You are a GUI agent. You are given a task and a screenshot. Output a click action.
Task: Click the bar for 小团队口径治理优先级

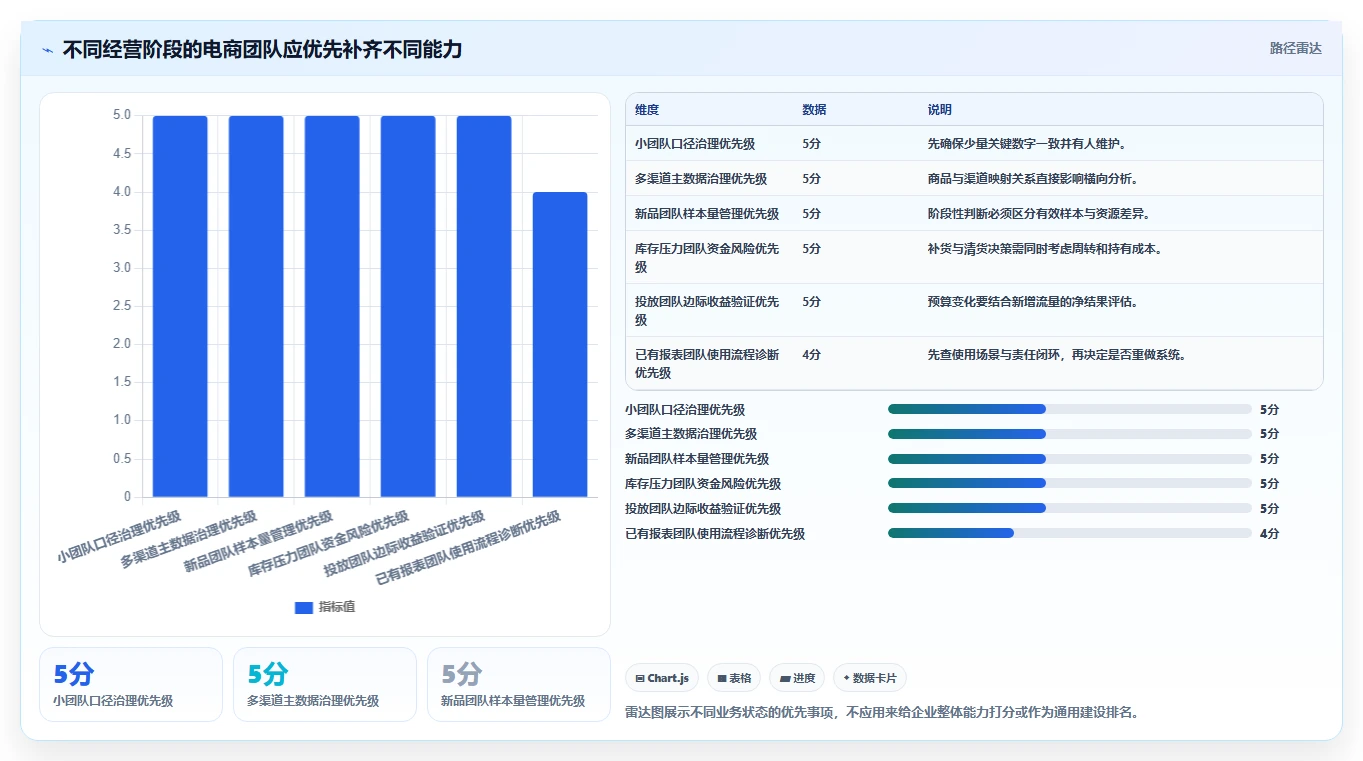[x=180, y=306]
